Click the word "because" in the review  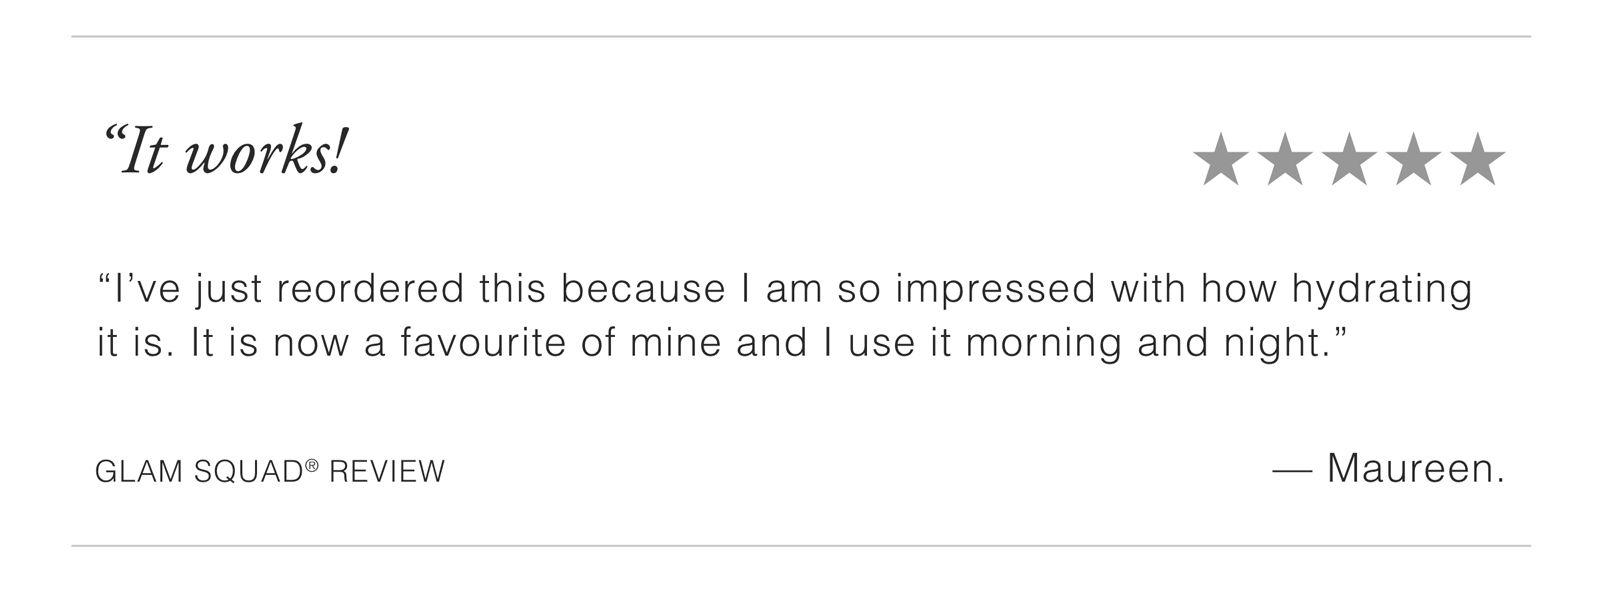click(x=643, y=289)
